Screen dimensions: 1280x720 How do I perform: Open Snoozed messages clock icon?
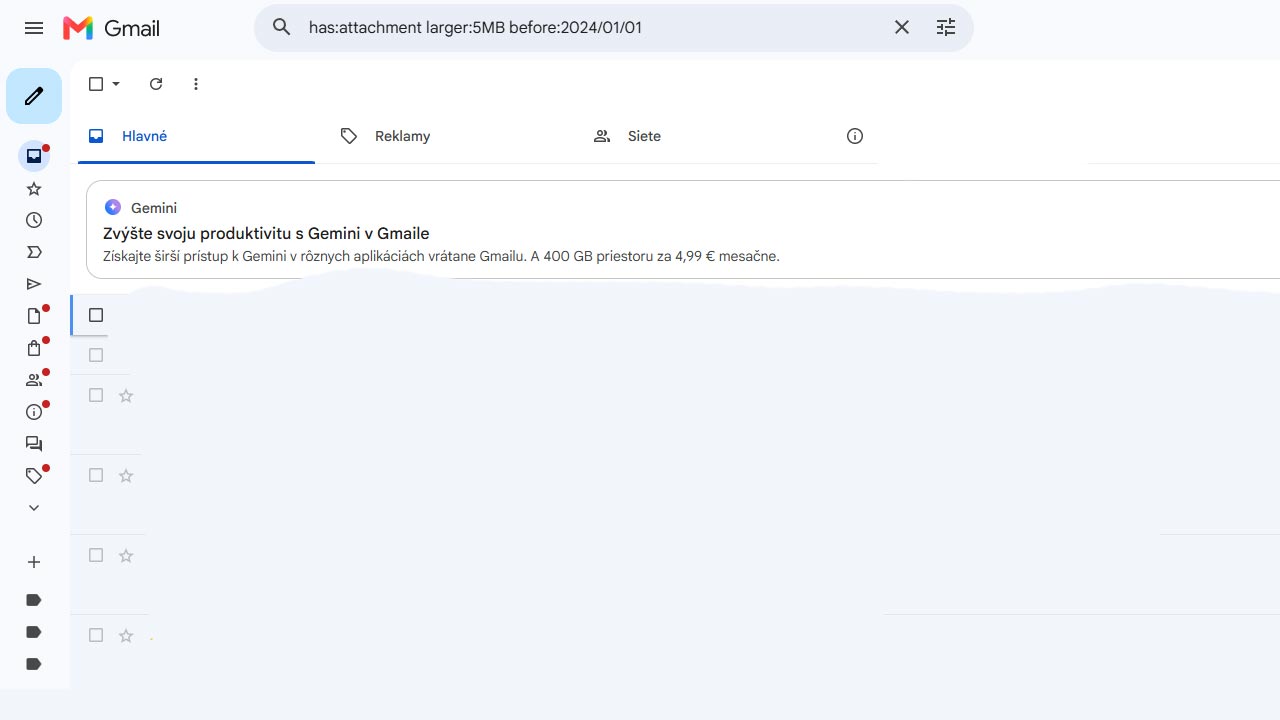click(34, 220)
